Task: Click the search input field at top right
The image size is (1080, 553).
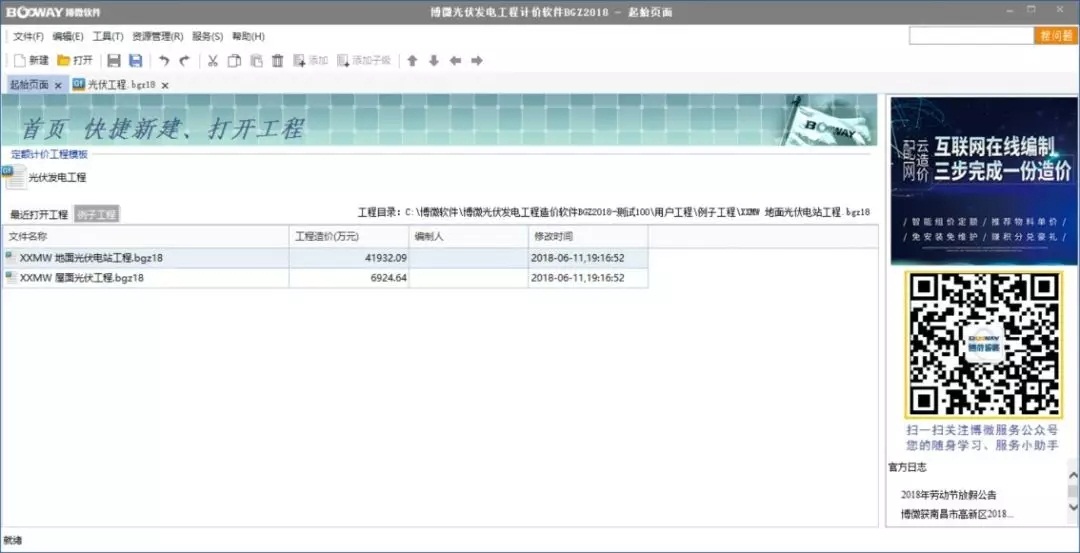Action: (x=971, y=36)
